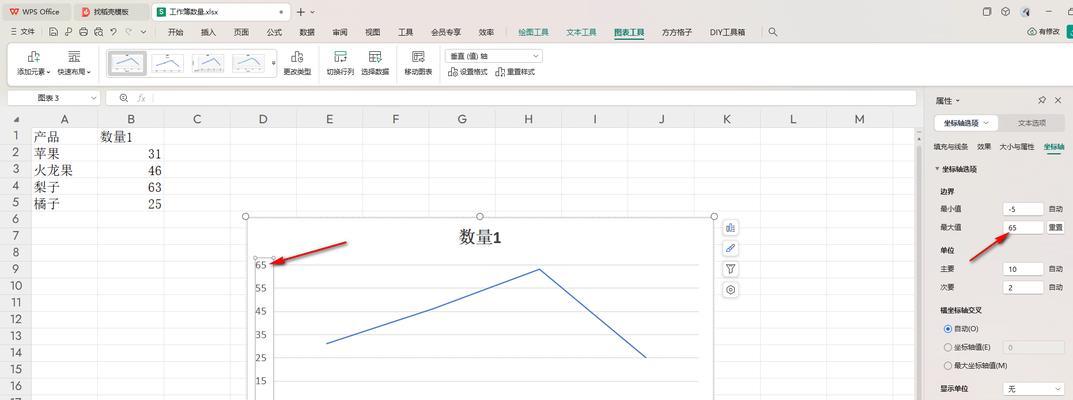This screenshot has height=400, width=1073.
Task: Click the print icon in quick access toolbar
Action: (x=83, y=31)
